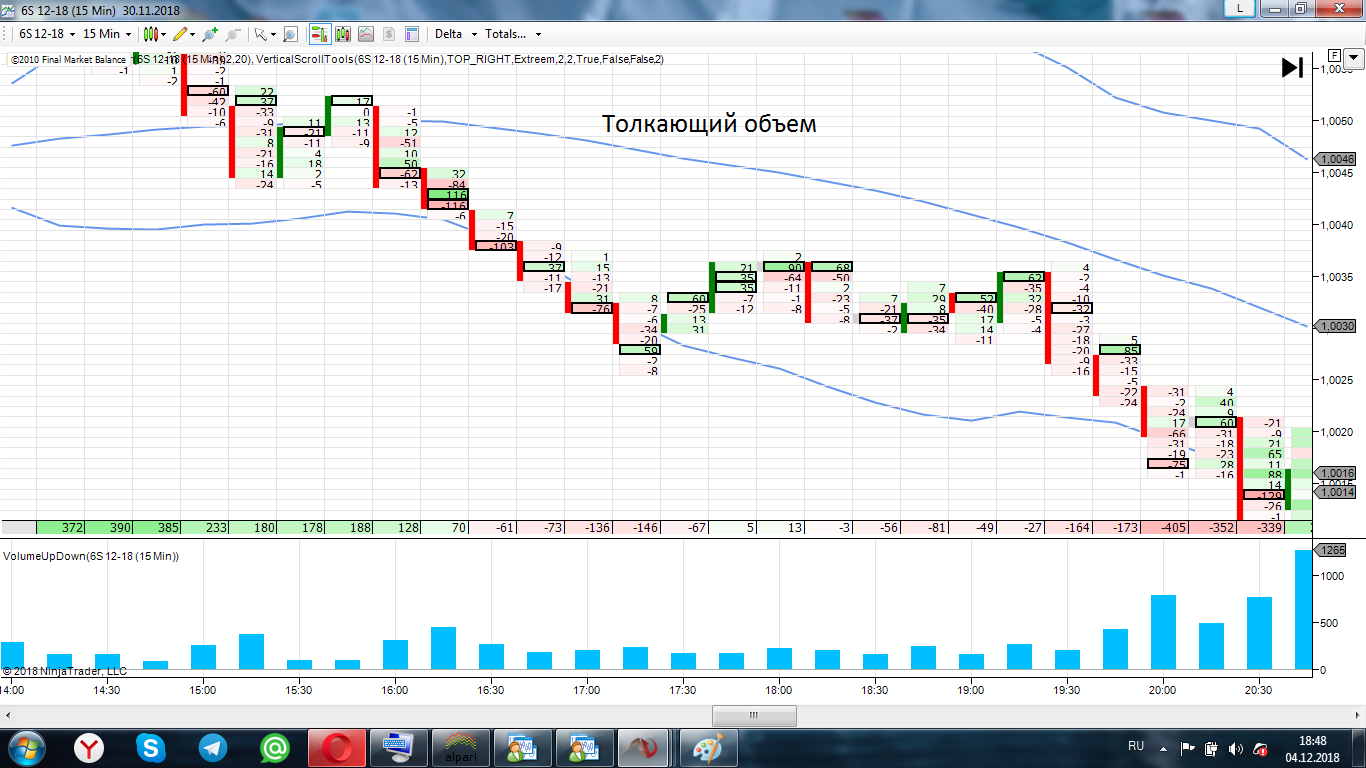The height and width of the screenshot is (768, 1366).
Task: Expand the 6S 12-18 instrument dropdown
Action: point(46,34)
